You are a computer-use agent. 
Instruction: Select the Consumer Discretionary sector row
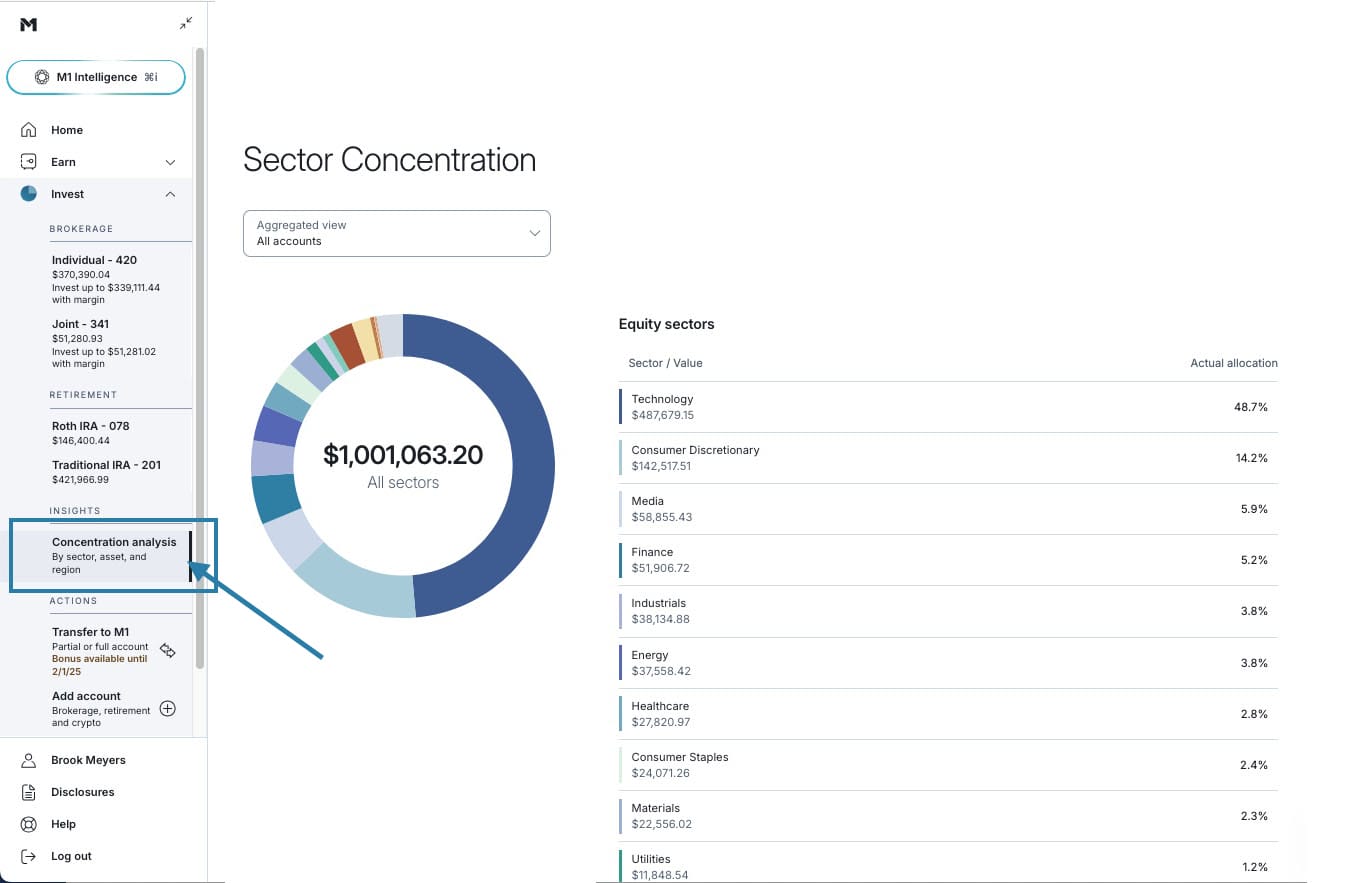coord(948,458)
